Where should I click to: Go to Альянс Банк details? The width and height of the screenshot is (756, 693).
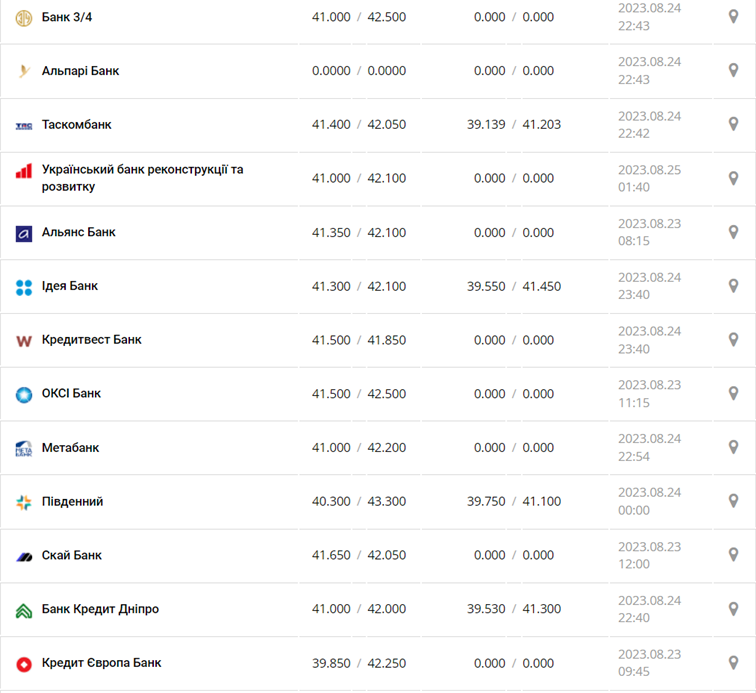coord(79,232)
